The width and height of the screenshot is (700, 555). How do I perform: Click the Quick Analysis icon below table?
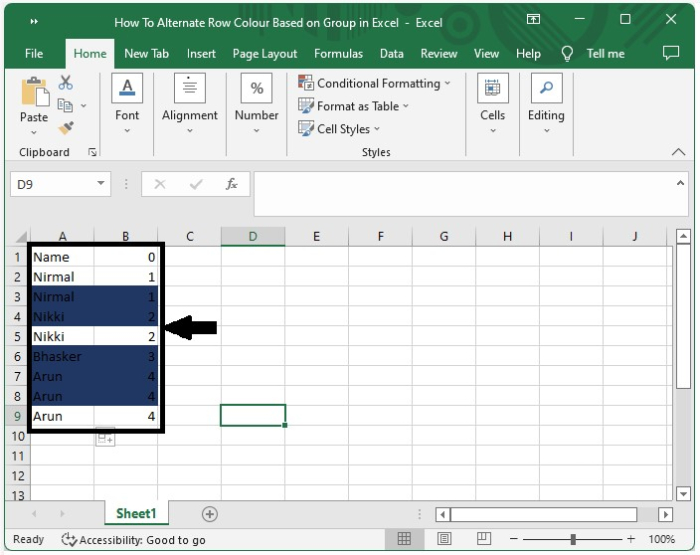(x=105, y=438)
